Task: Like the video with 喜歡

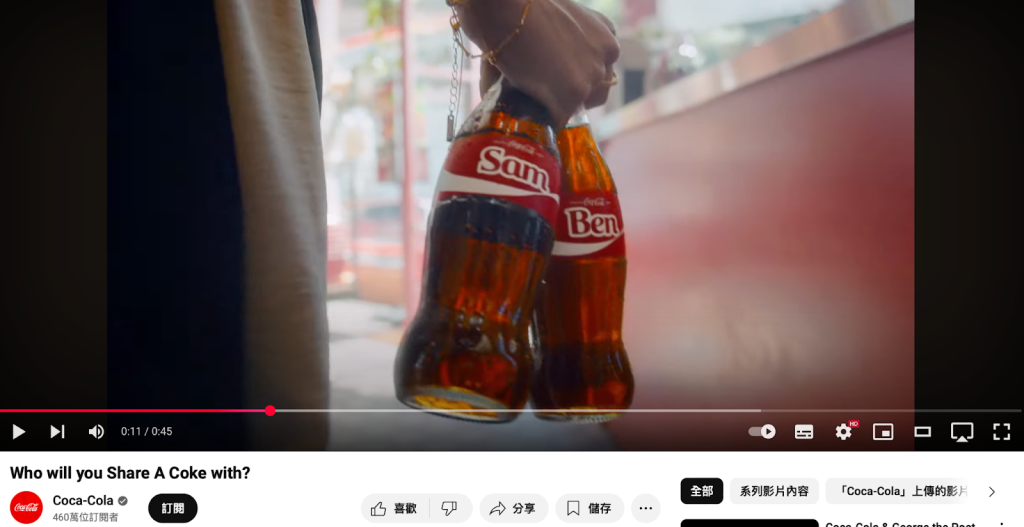Action: click(x=394, y=508)
